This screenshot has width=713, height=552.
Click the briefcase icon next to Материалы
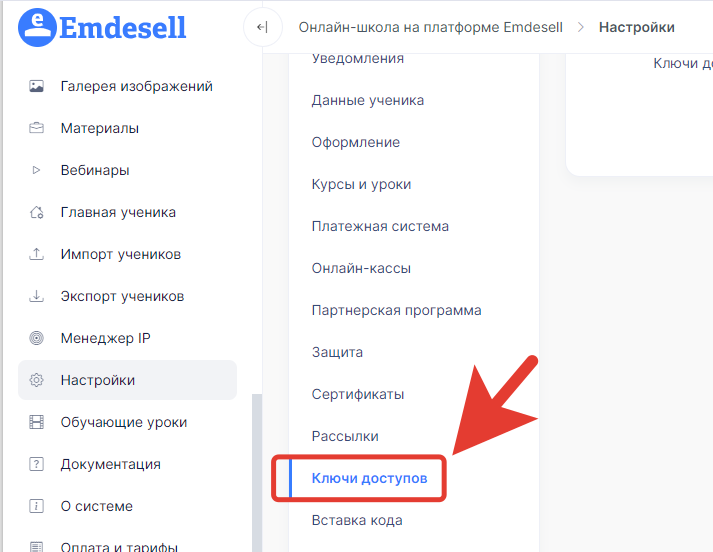tap(36, 128)
